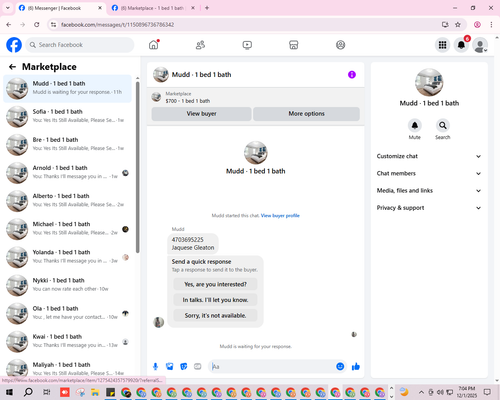Send quick response 'Sorry, it's not available.'
This screenshot has height=400, width=500.
tap(215, 315)
